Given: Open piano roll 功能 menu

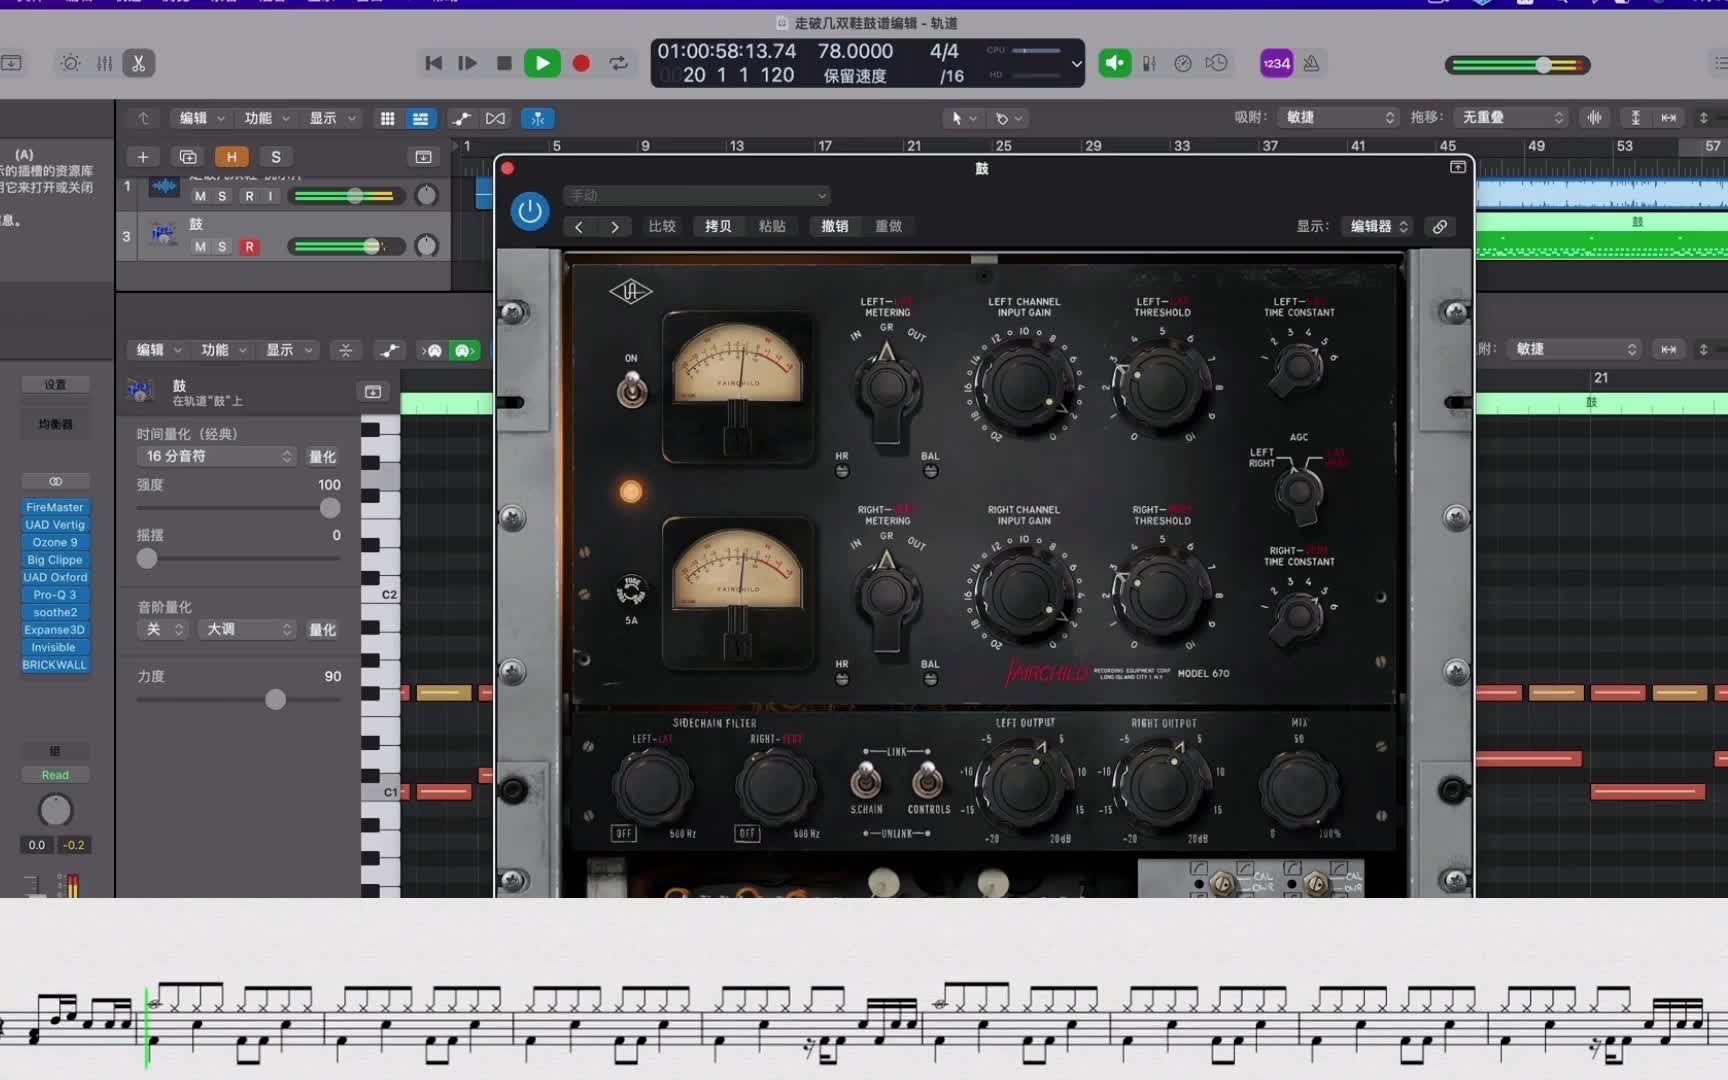Looking at the screenshot, I should click(x=224, y=350).
